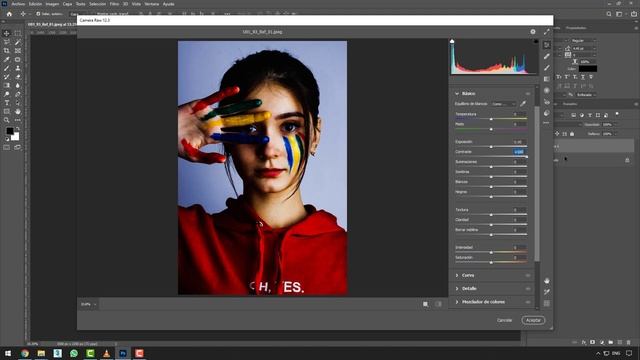
Task: Select the Rectangular Marquee tool
Action: click(x=18, y=33)
